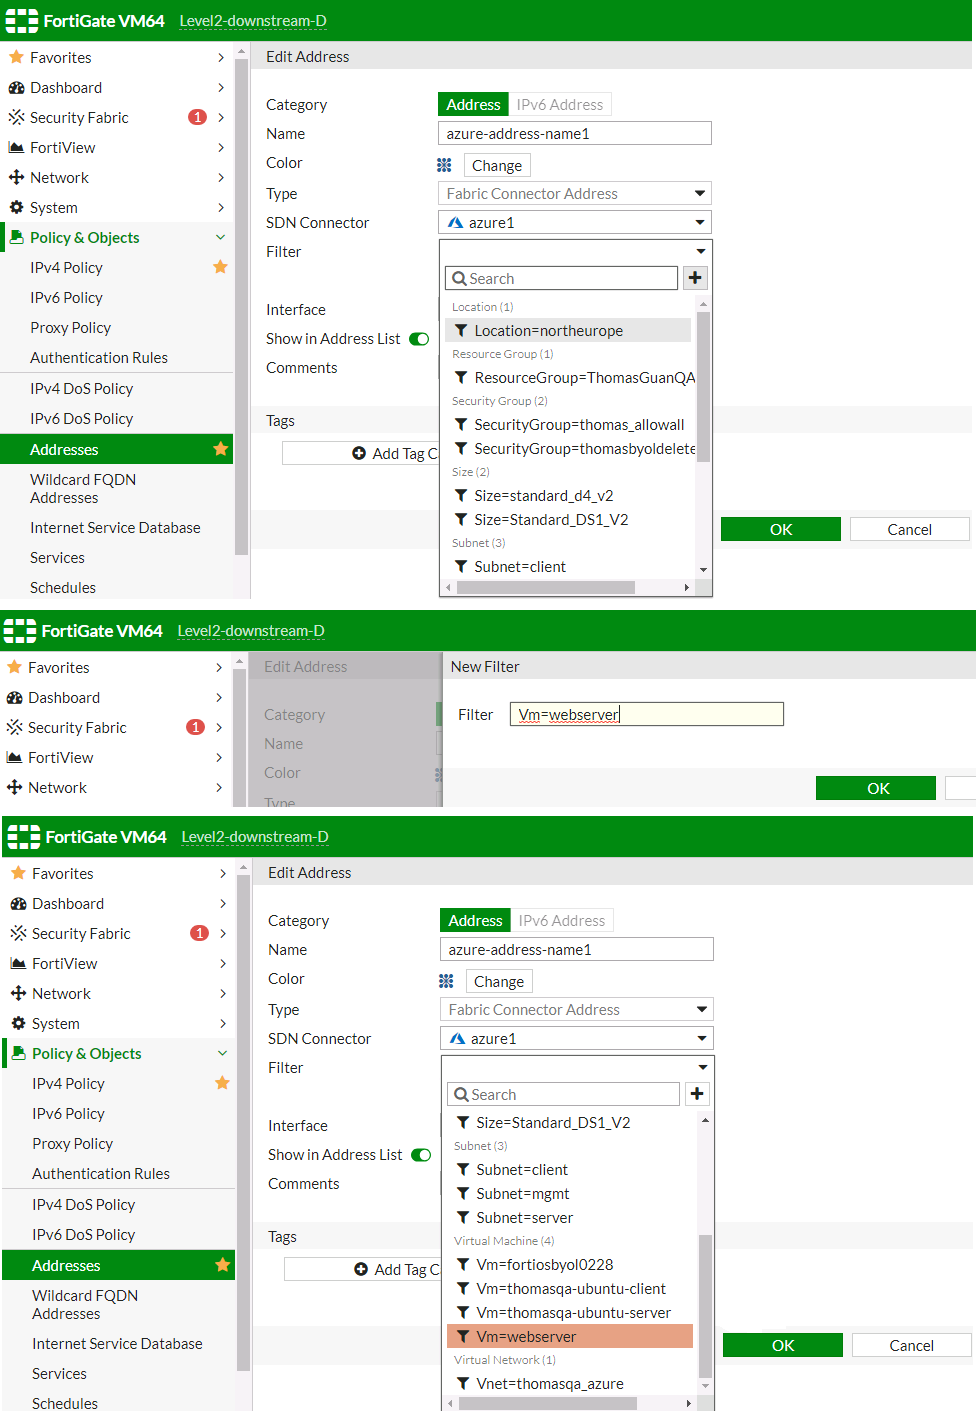The image size is (976, 1421).
Task: Click in the New Filter text field containing Vm=webserver
Action: (x=646, y=714)
